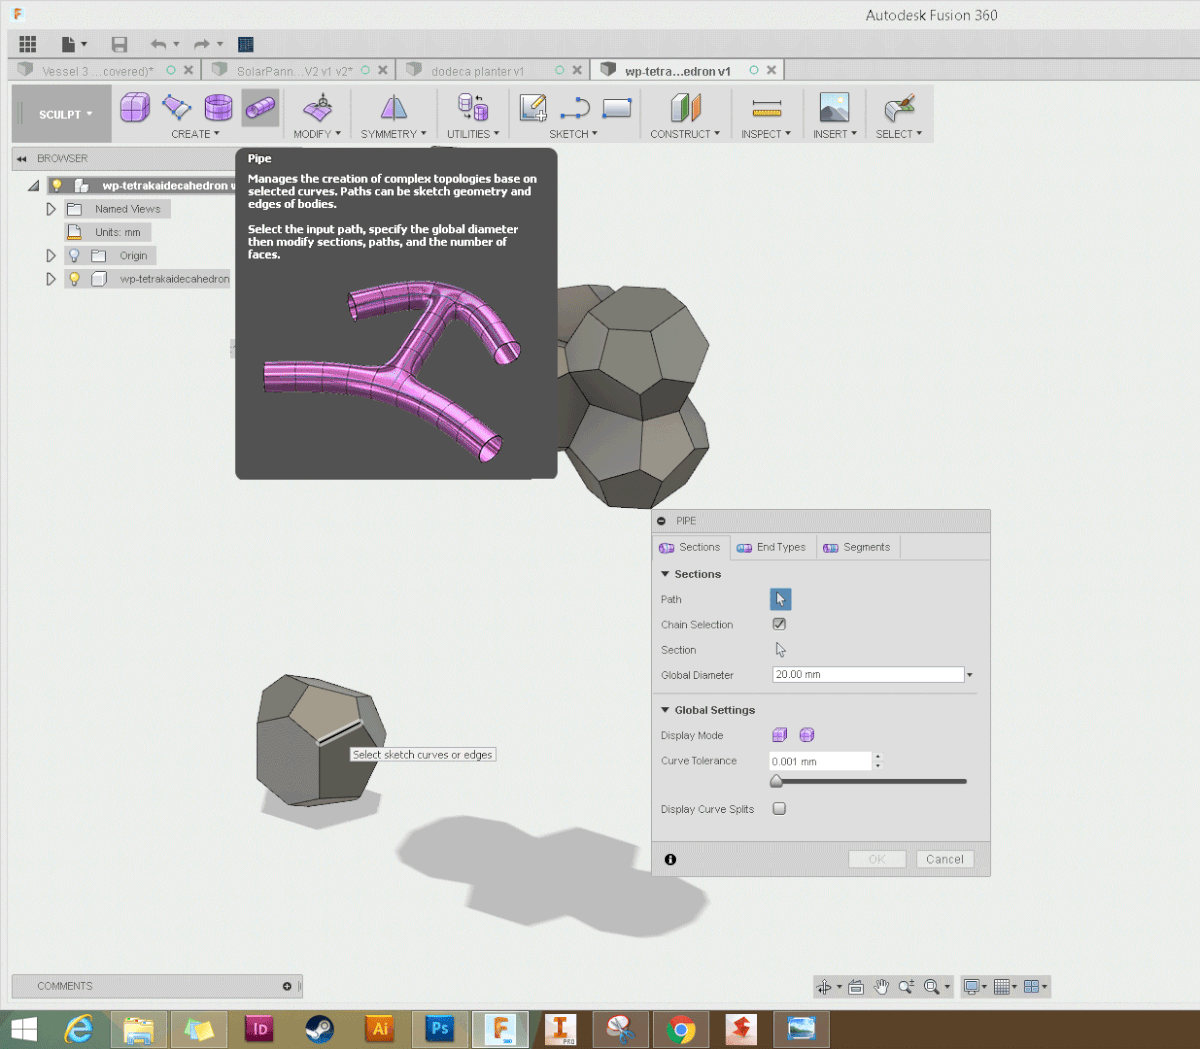Adjust the Curve Tolerance slider
This screenshot has width=1200, height=1049.
[776, 781]
